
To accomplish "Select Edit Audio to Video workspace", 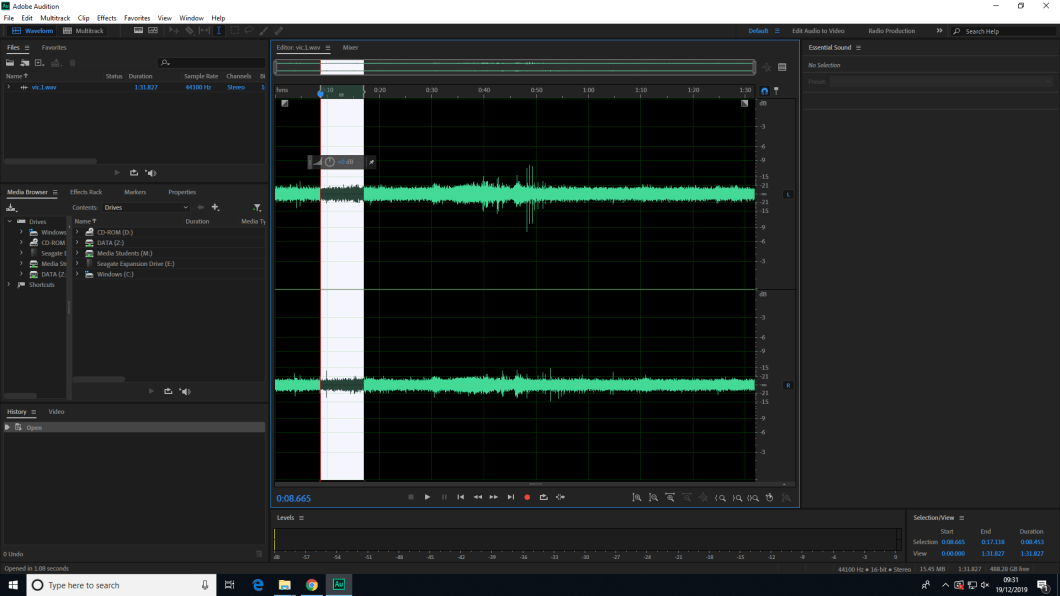I will [x=818, y=31].
